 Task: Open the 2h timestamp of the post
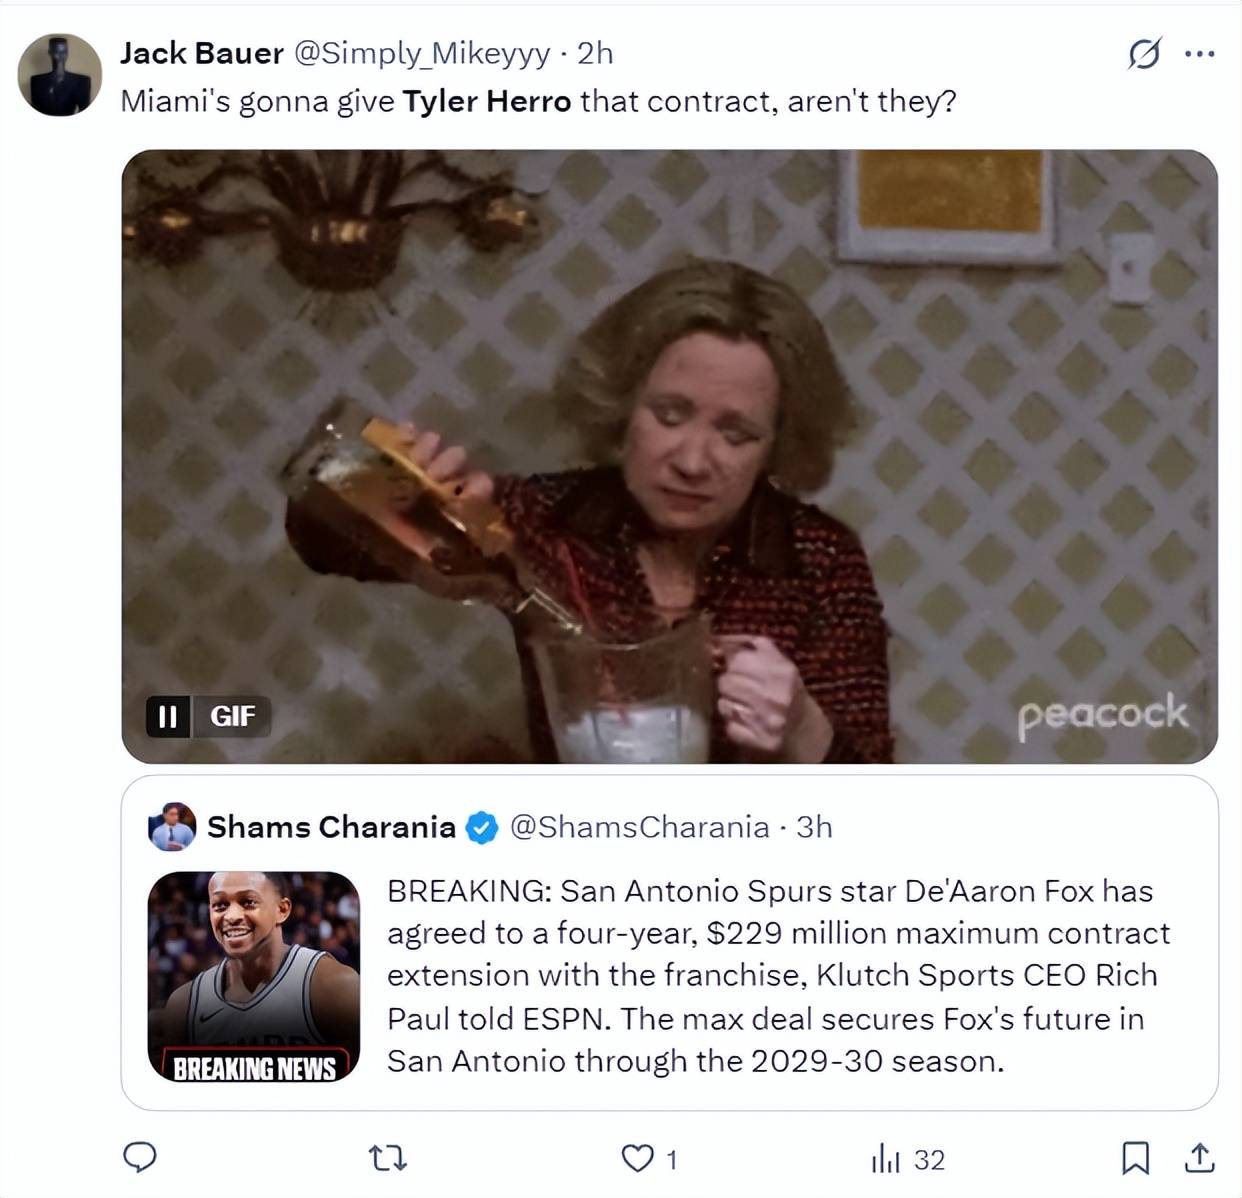point(595,53)
